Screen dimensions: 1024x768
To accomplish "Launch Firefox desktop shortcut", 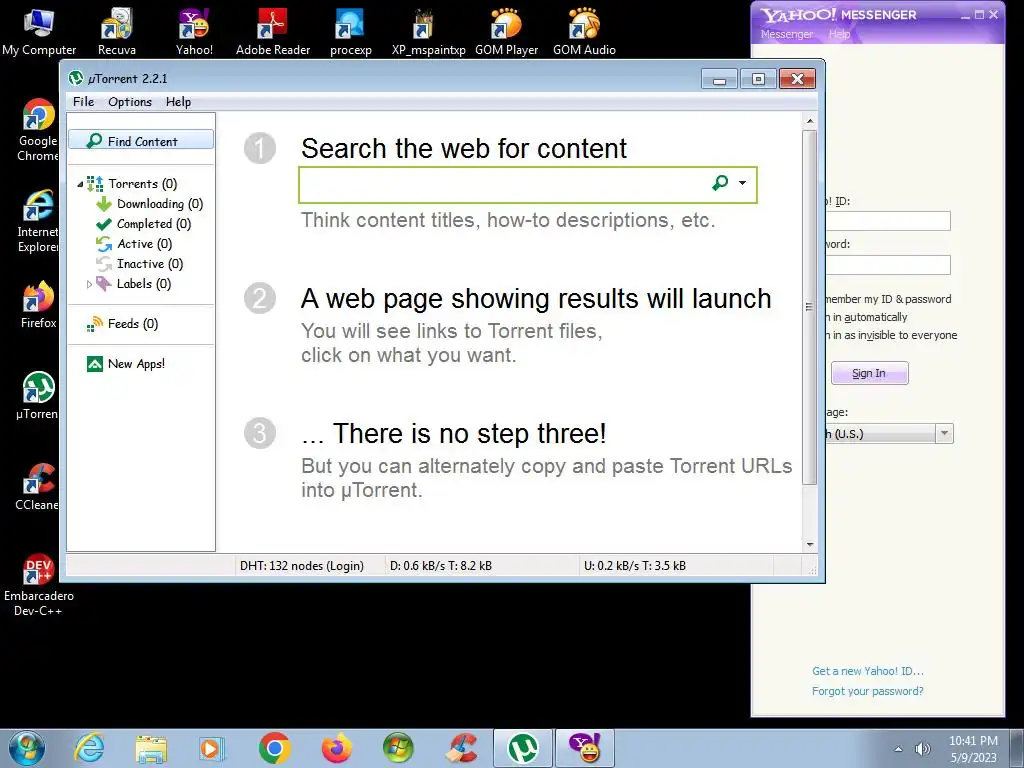I will tap(38, 304).
